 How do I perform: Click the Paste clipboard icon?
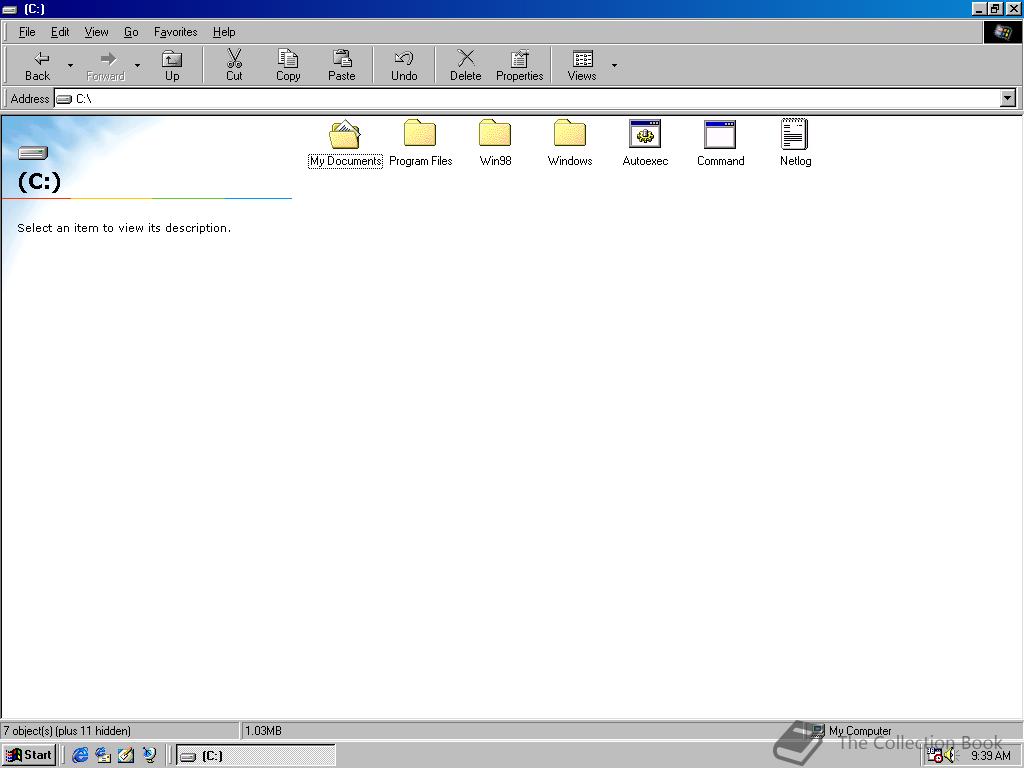342,65
